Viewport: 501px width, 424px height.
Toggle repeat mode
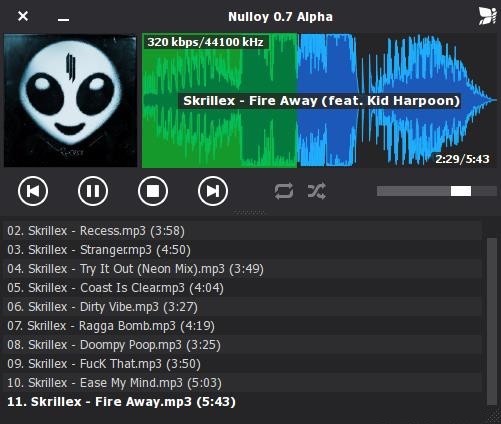[x=284, y=191]
